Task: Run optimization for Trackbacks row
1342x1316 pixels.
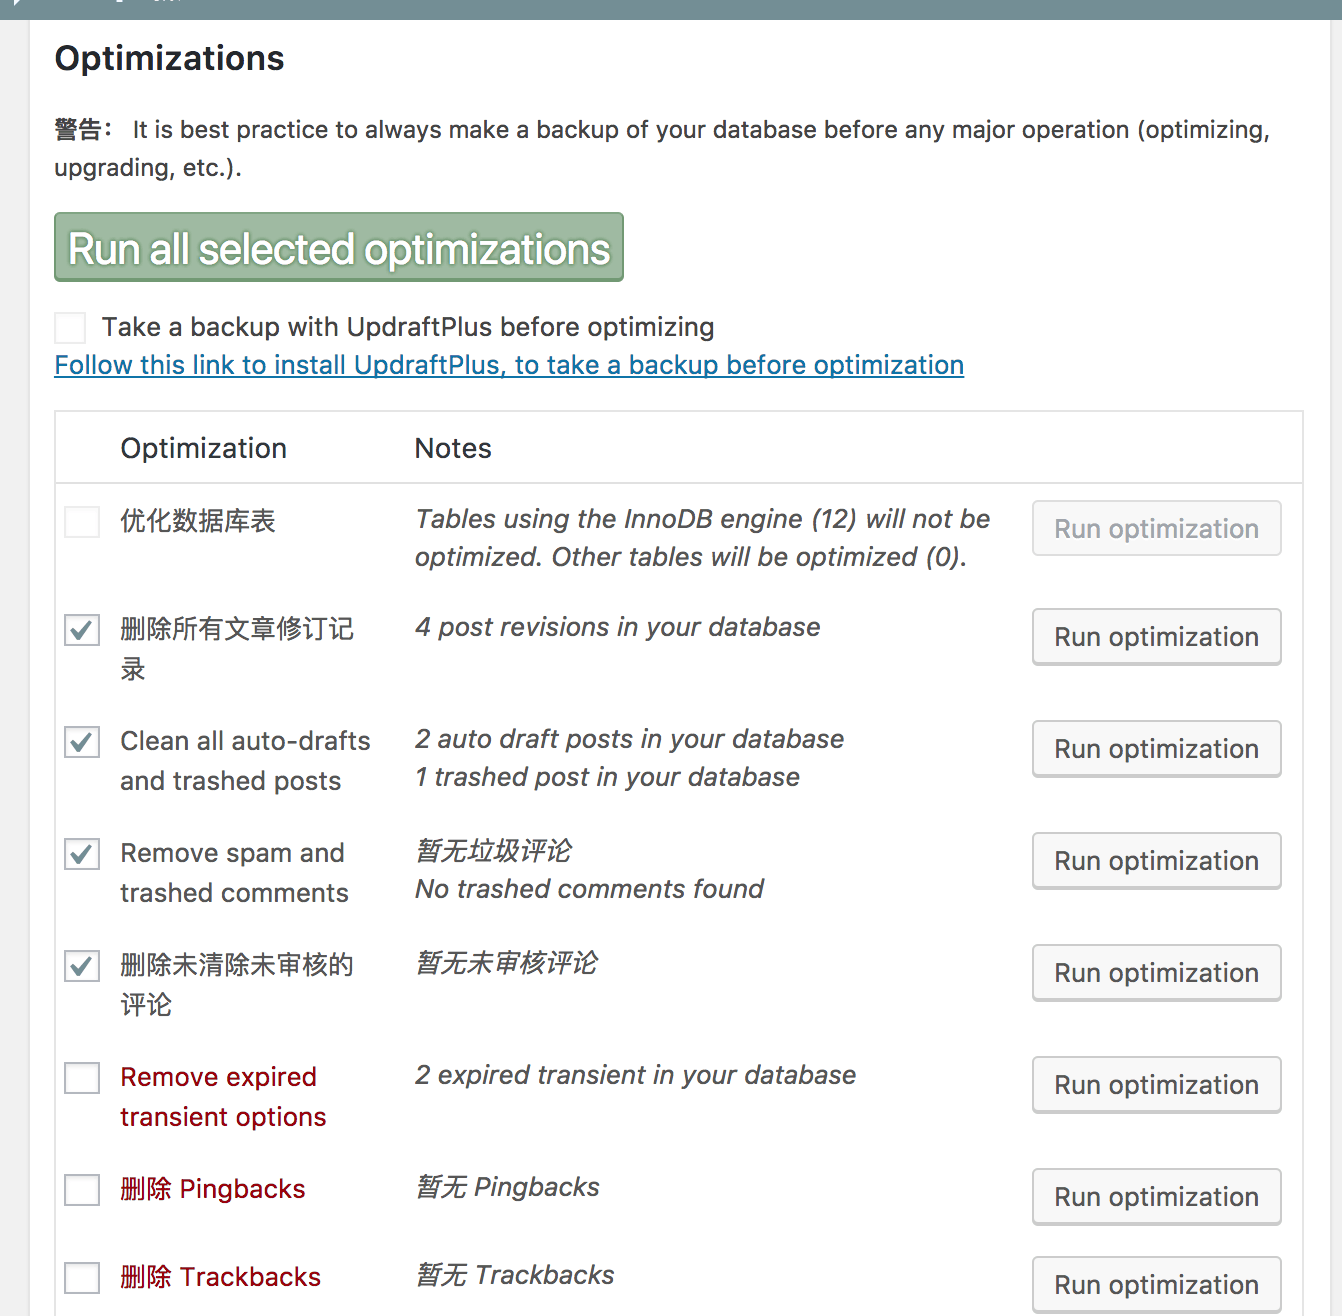Action: [1156, 1285]
